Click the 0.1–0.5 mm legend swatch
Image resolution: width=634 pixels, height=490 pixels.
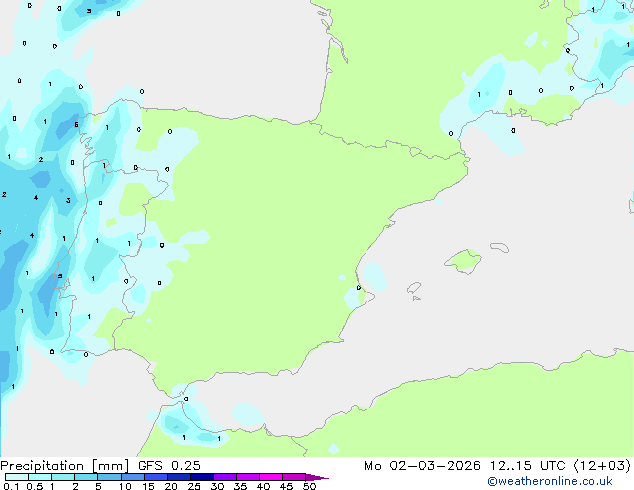17,477
